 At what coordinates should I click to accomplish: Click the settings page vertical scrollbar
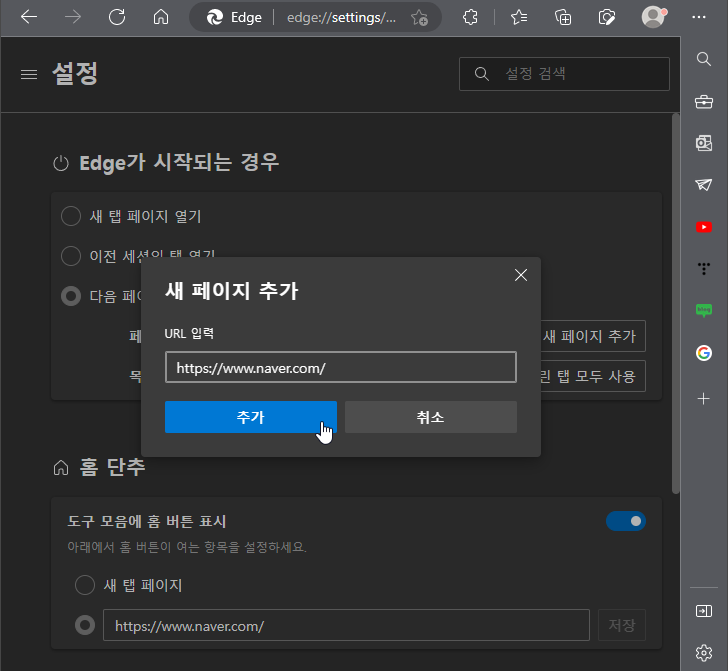(676, 303)
